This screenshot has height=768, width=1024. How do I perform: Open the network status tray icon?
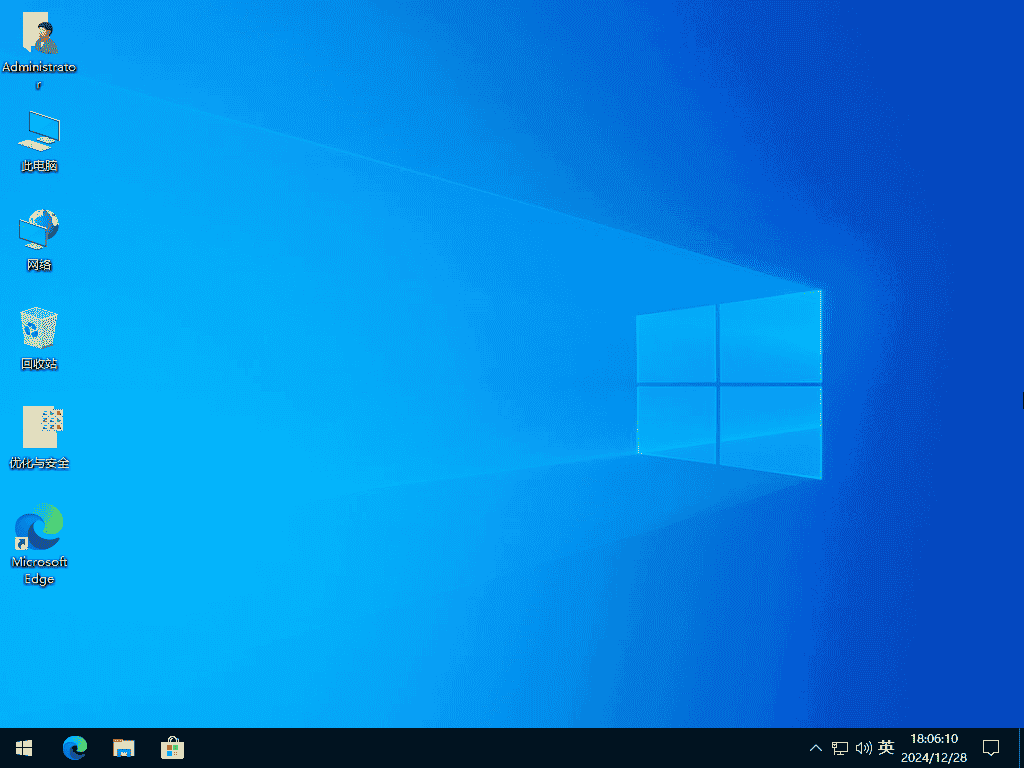[840, 748]
